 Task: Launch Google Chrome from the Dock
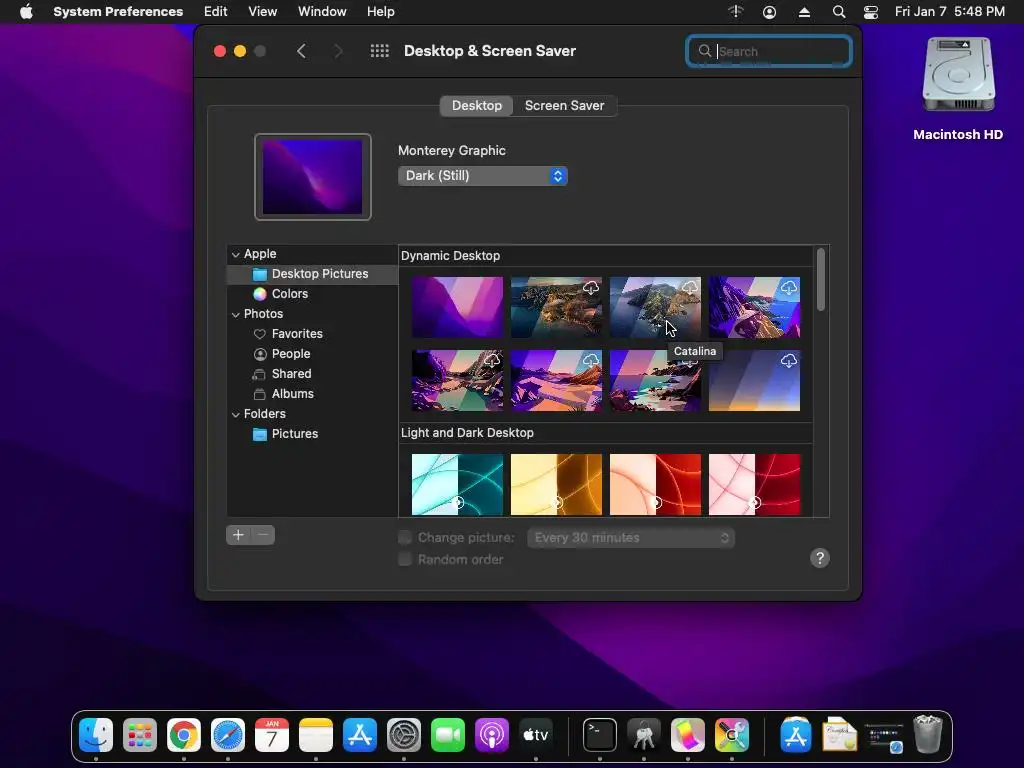pos(184,735)
